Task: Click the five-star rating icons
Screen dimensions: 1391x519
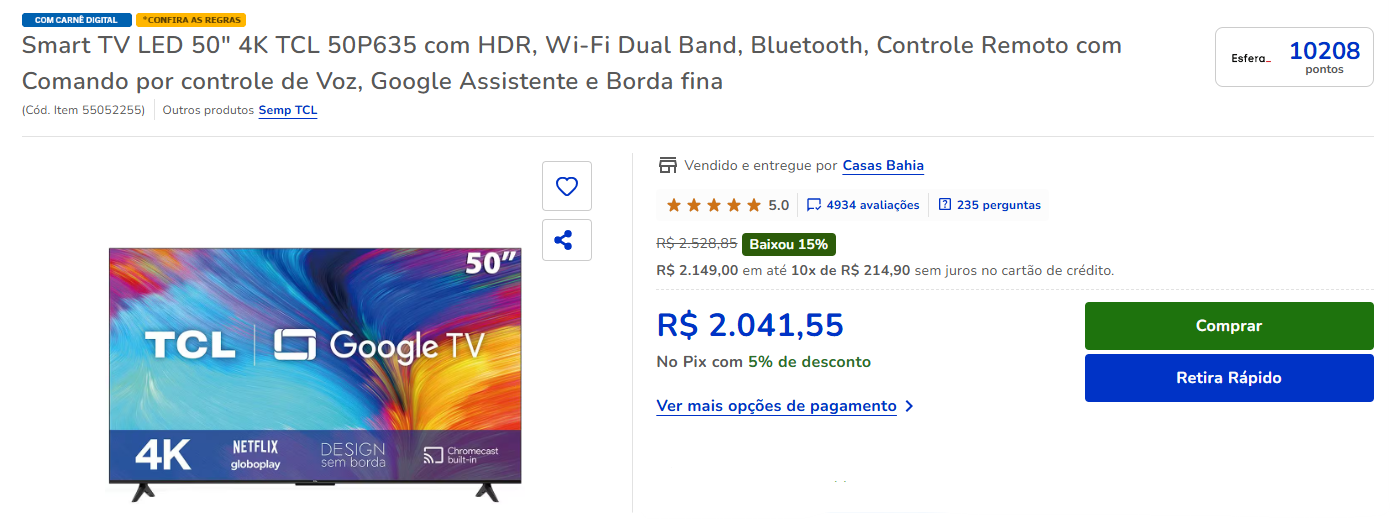Action: [x=713, y=205]
